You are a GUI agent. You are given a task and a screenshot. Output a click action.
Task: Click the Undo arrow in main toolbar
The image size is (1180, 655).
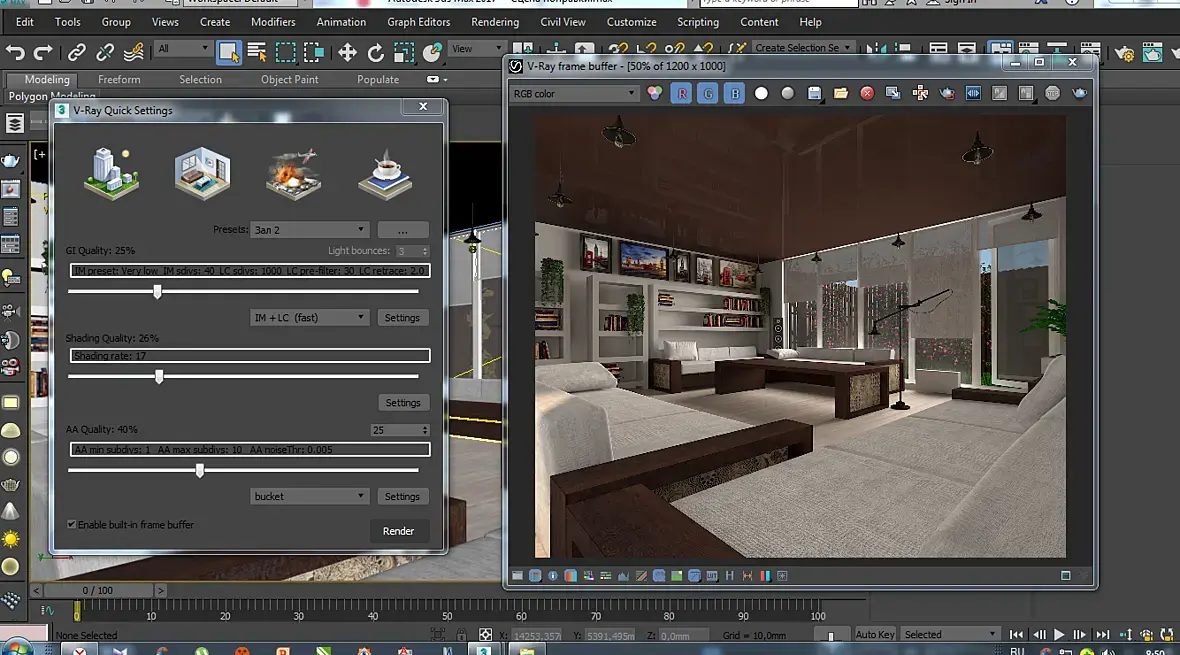(x=15, y=52)
